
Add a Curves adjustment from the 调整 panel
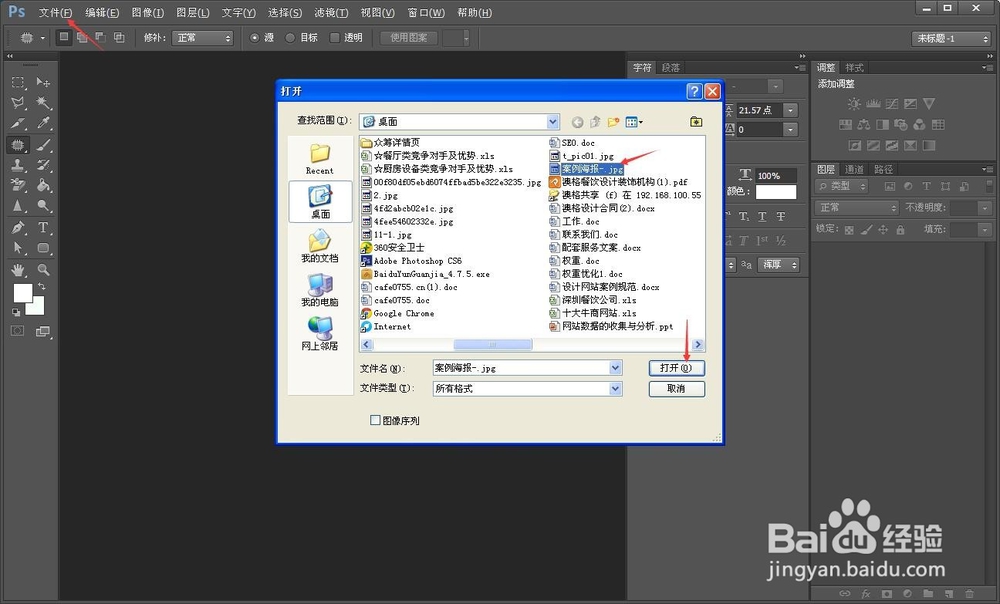pos(891,102)
